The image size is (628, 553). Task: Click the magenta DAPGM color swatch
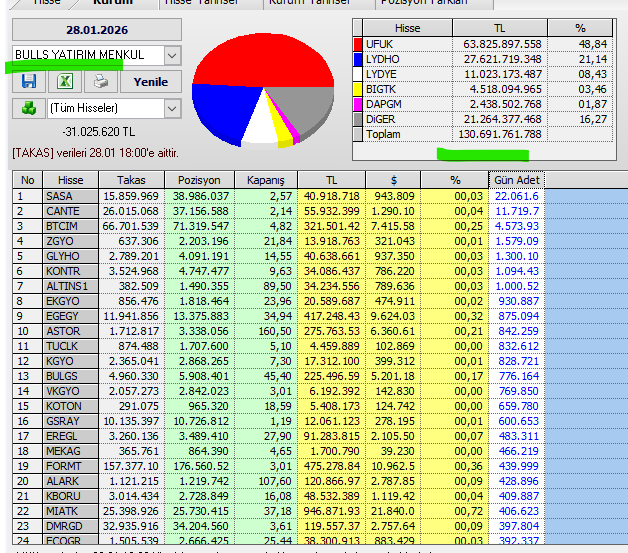coord(358,104)
